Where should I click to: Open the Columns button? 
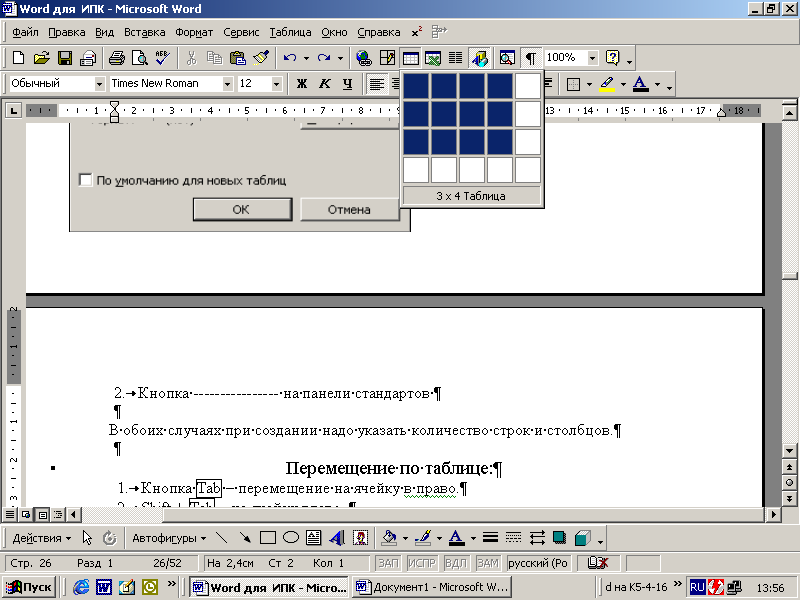(x=456, y=58)
